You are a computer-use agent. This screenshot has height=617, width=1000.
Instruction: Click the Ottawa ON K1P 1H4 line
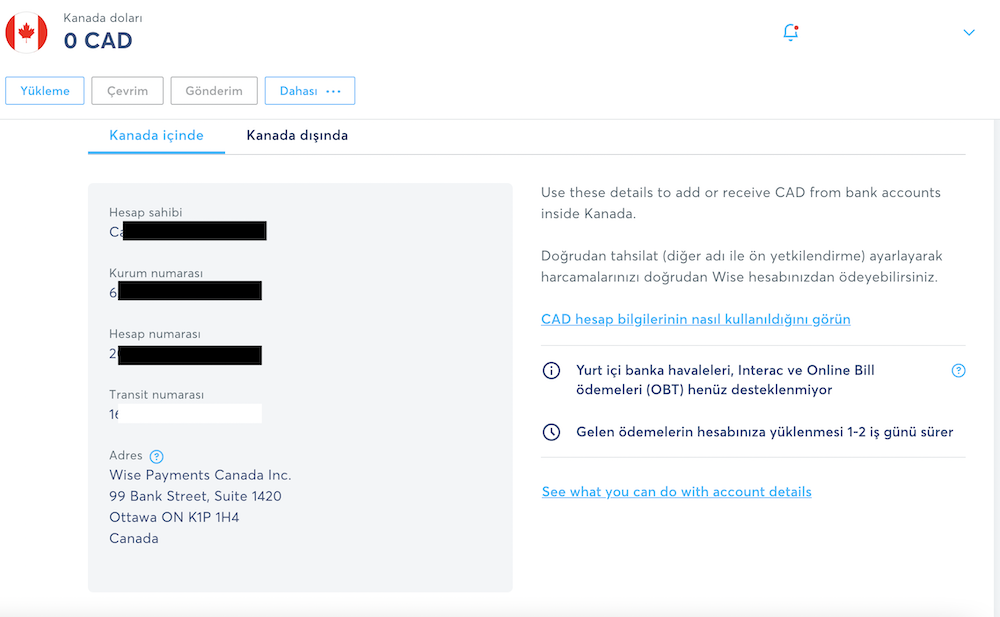click(x=174, y=517)
